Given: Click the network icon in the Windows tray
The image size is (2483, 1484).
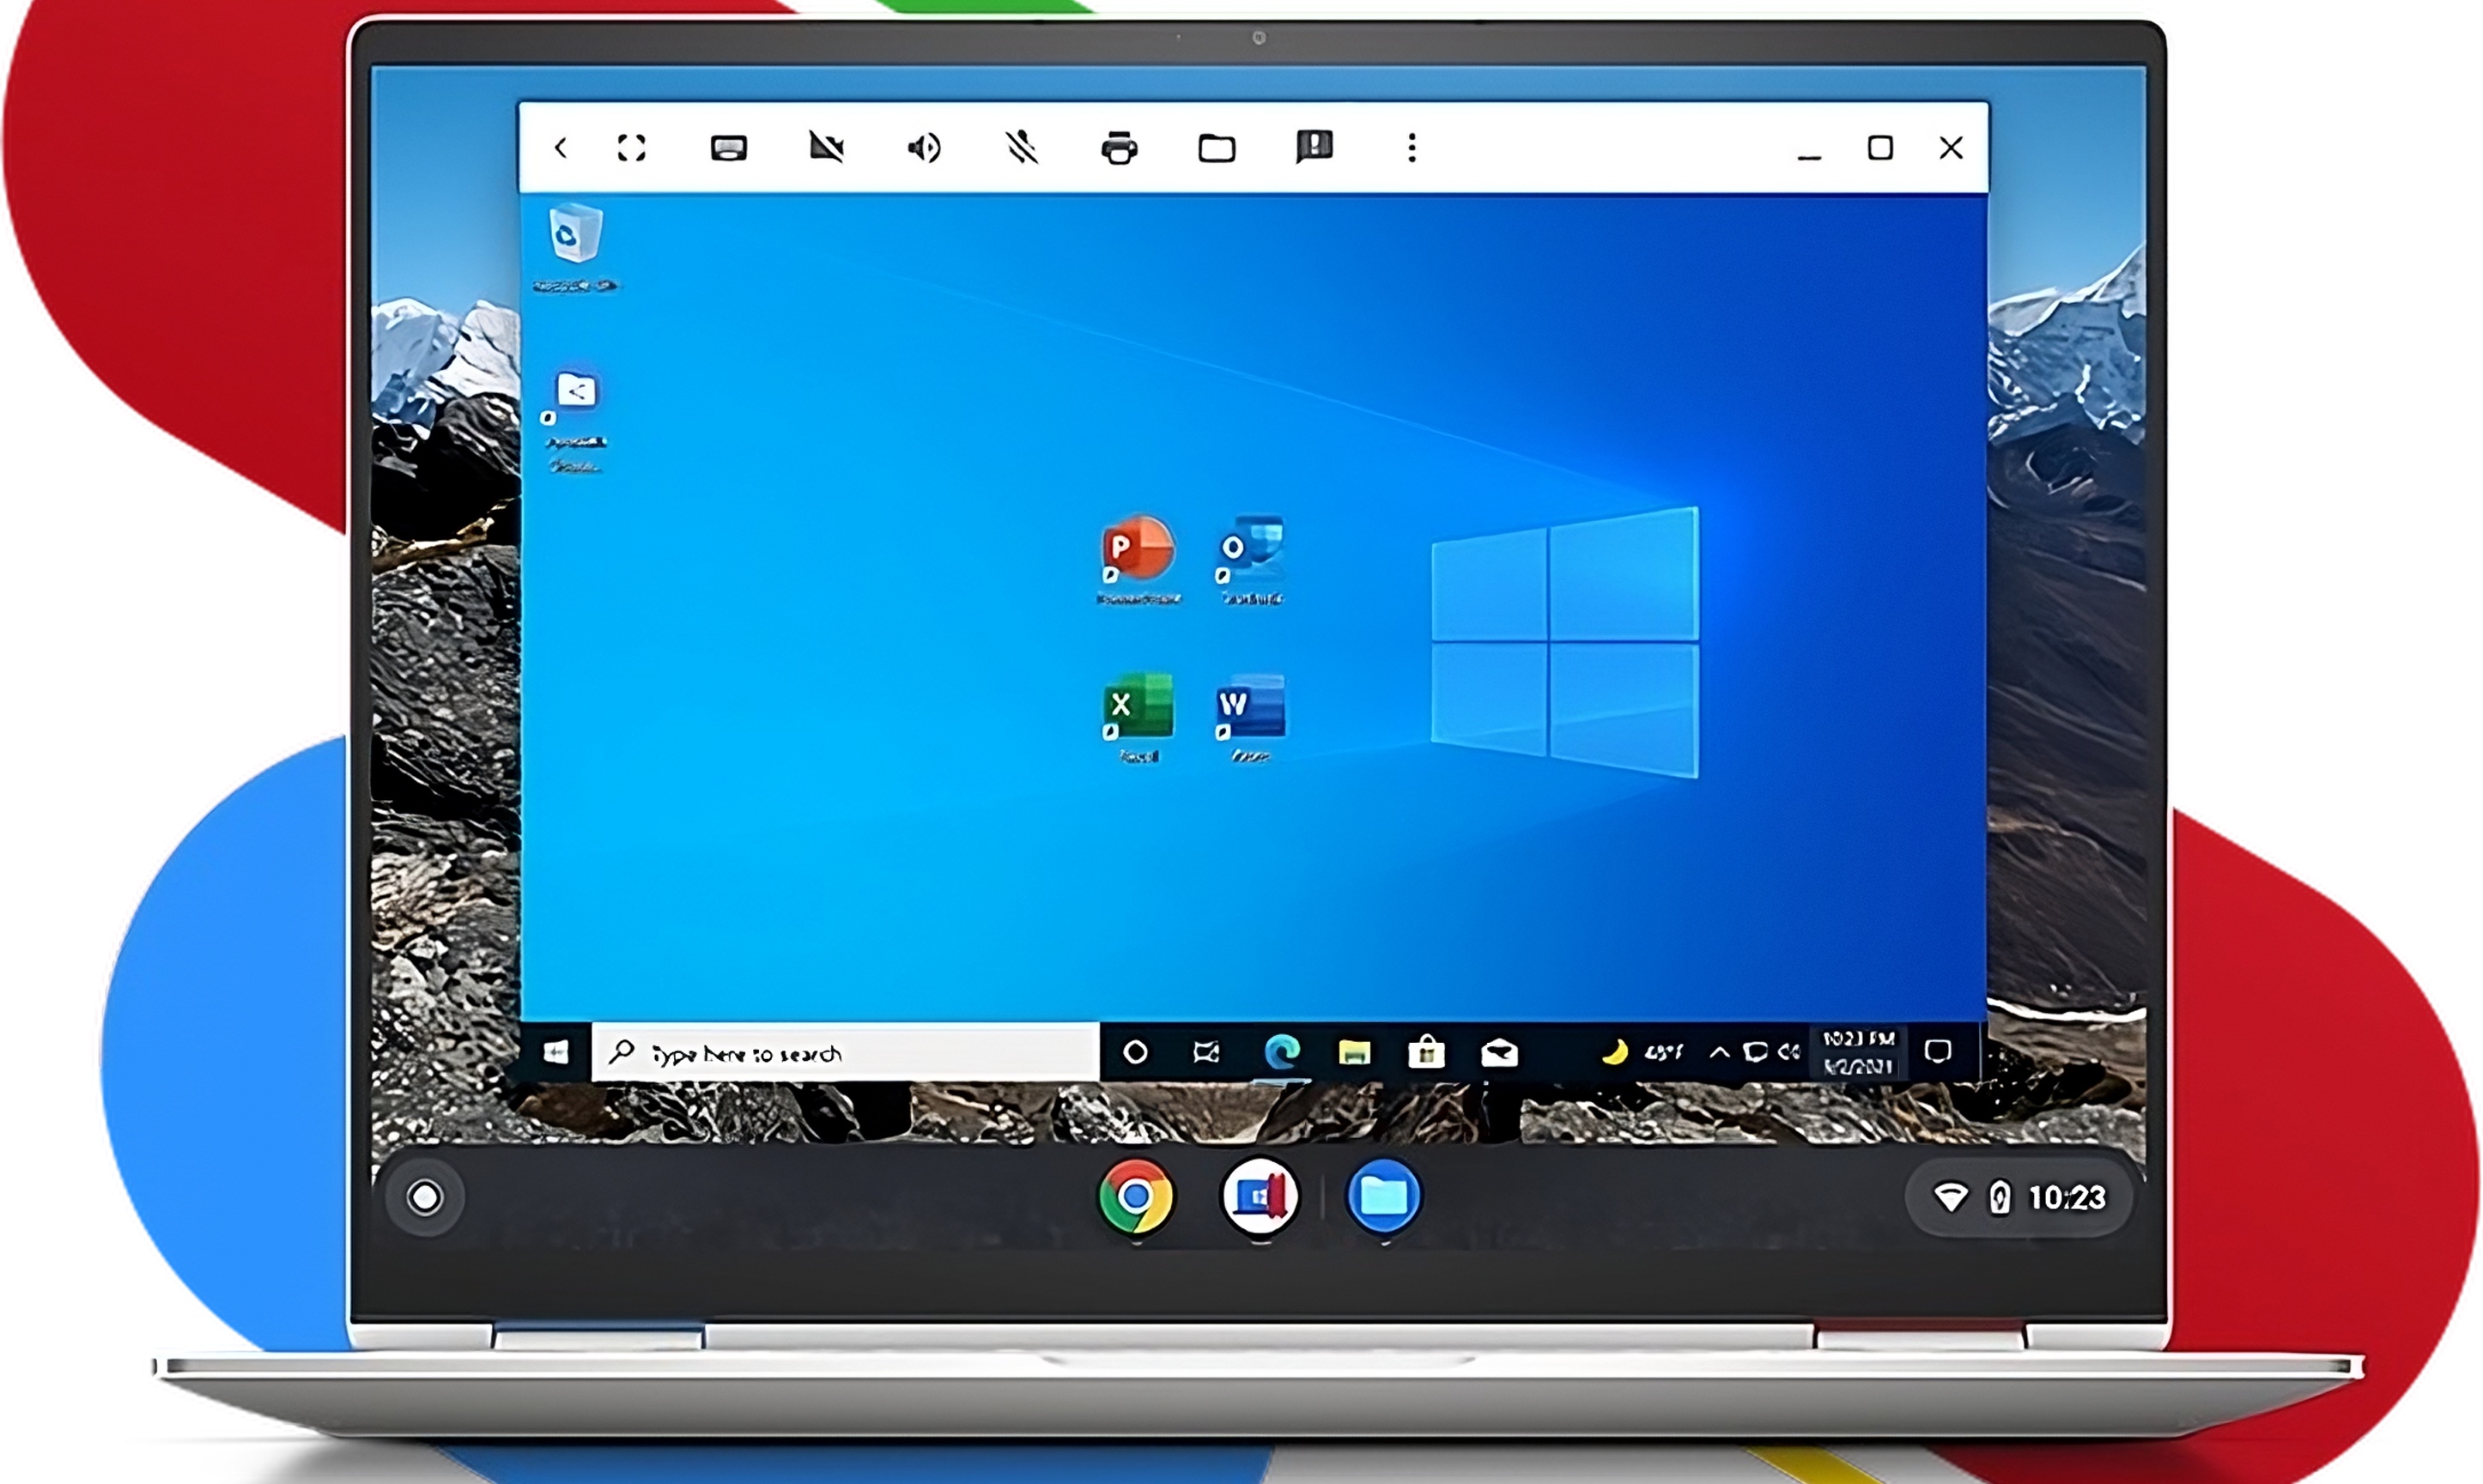Looking at the screenshot, I should (1754, 1051).
